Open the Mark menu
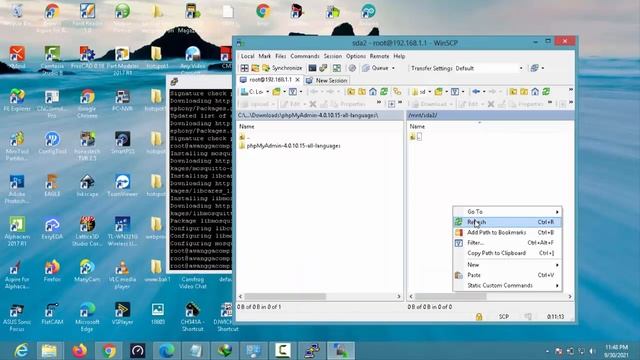The height and width of the screenshot is (360, 640). click(264, 56)
